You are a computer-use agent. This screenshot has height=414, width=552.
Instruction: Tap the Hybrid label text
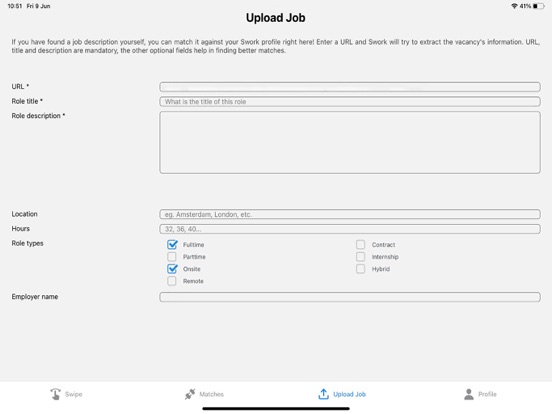381,269
